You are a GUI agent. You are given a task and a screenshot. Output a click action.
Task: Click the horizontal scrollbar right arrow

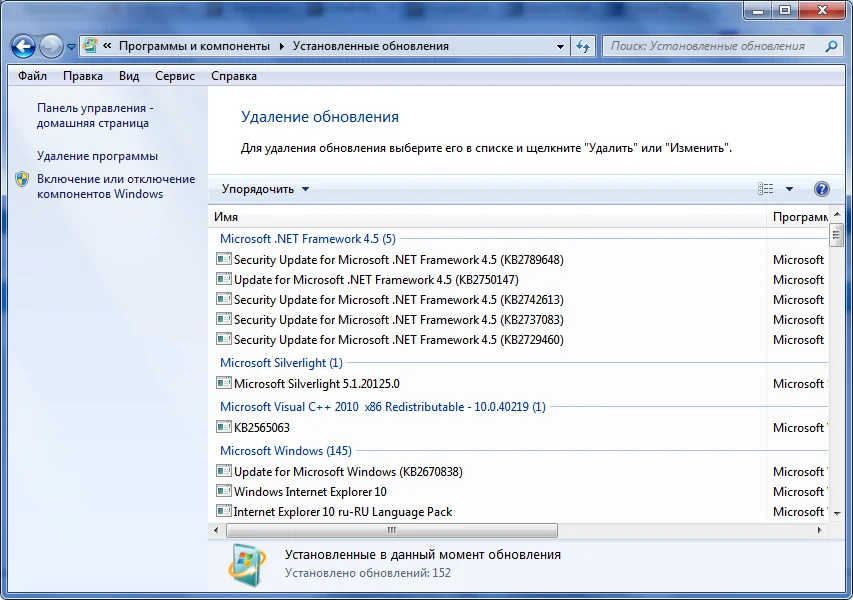pyautogui.click(x=819, y=530)
